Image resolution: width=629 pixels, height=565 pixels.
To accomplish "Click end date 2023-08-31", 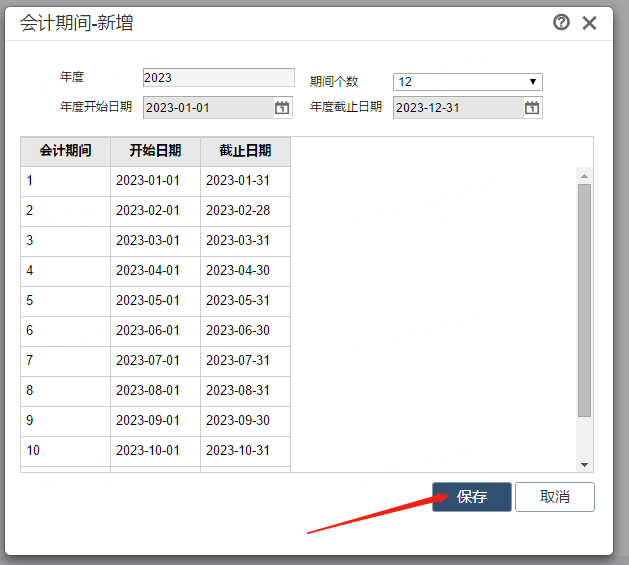I will click(246, 391).
